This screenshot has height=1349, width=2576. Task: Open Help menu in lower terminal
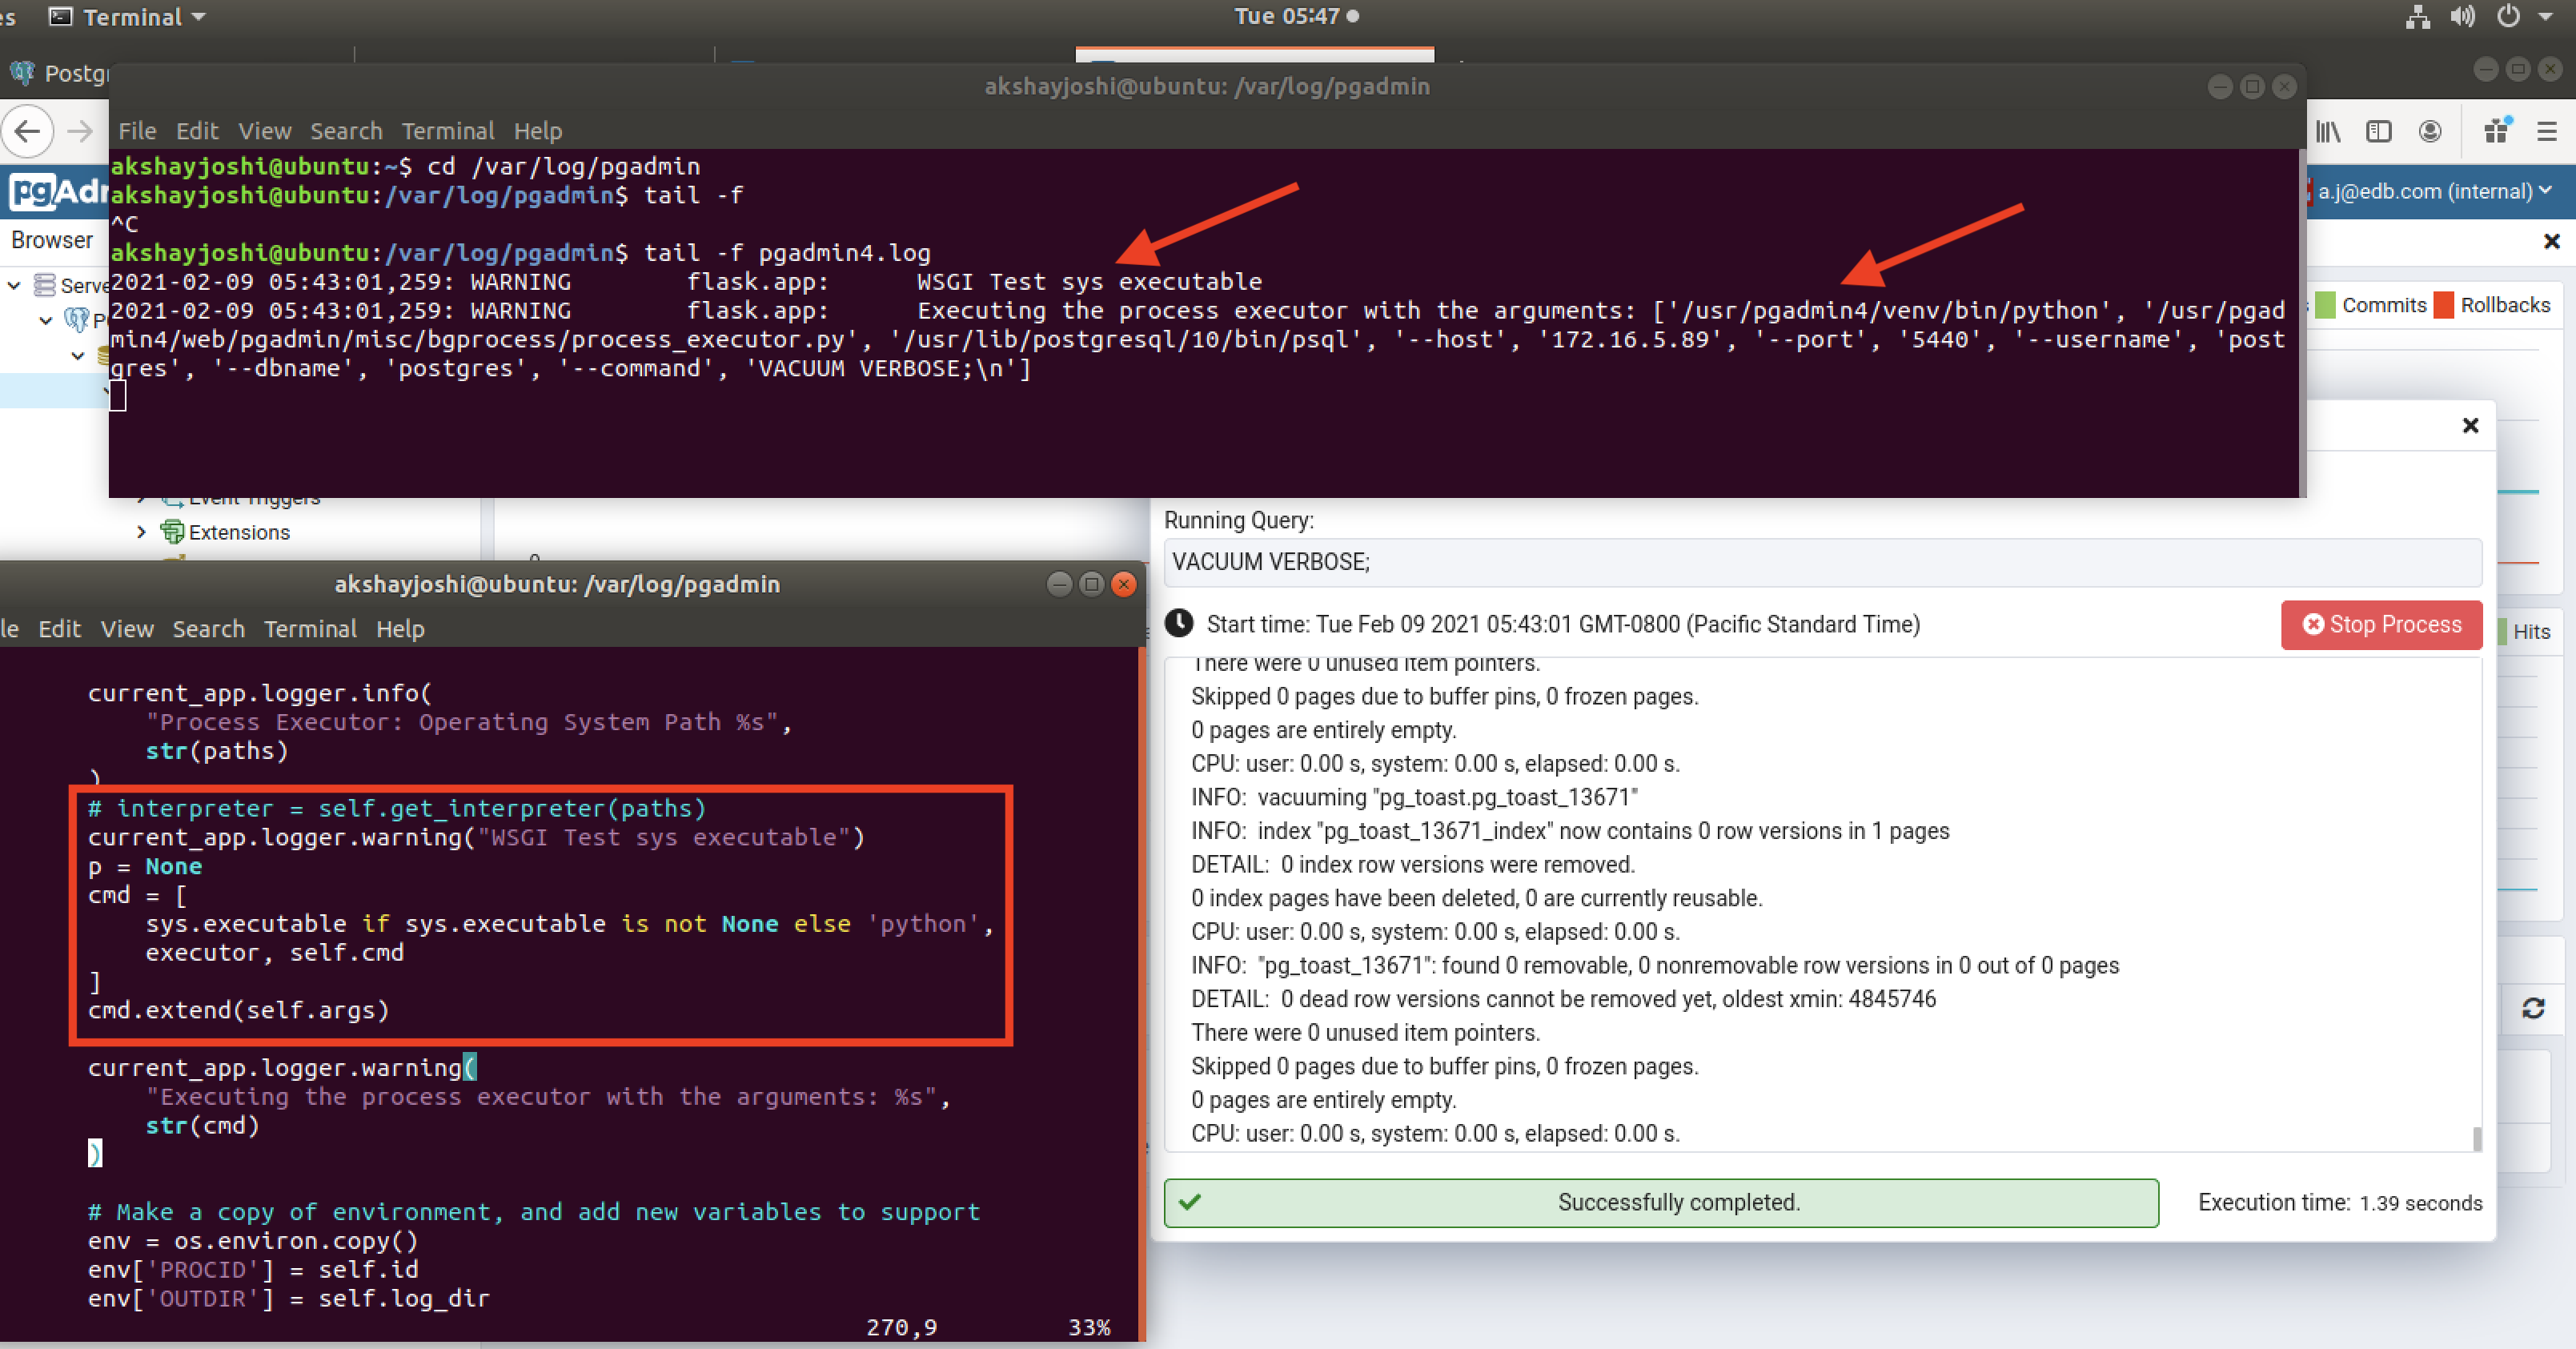400,629
